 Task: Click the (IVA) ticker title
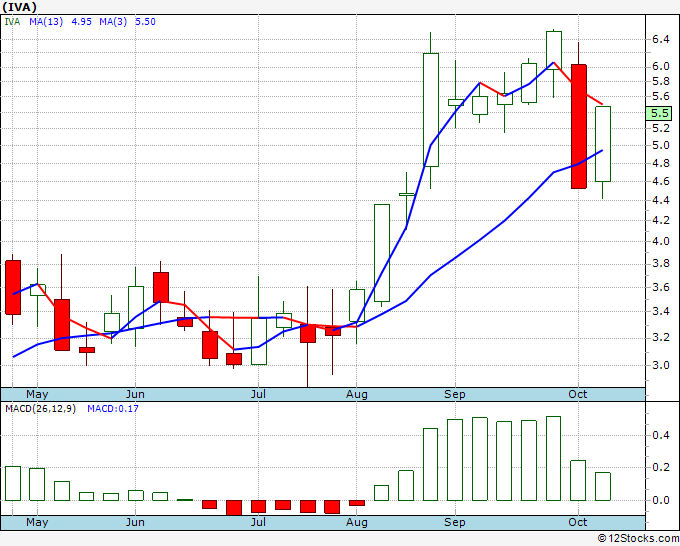[x=20, y=7]
